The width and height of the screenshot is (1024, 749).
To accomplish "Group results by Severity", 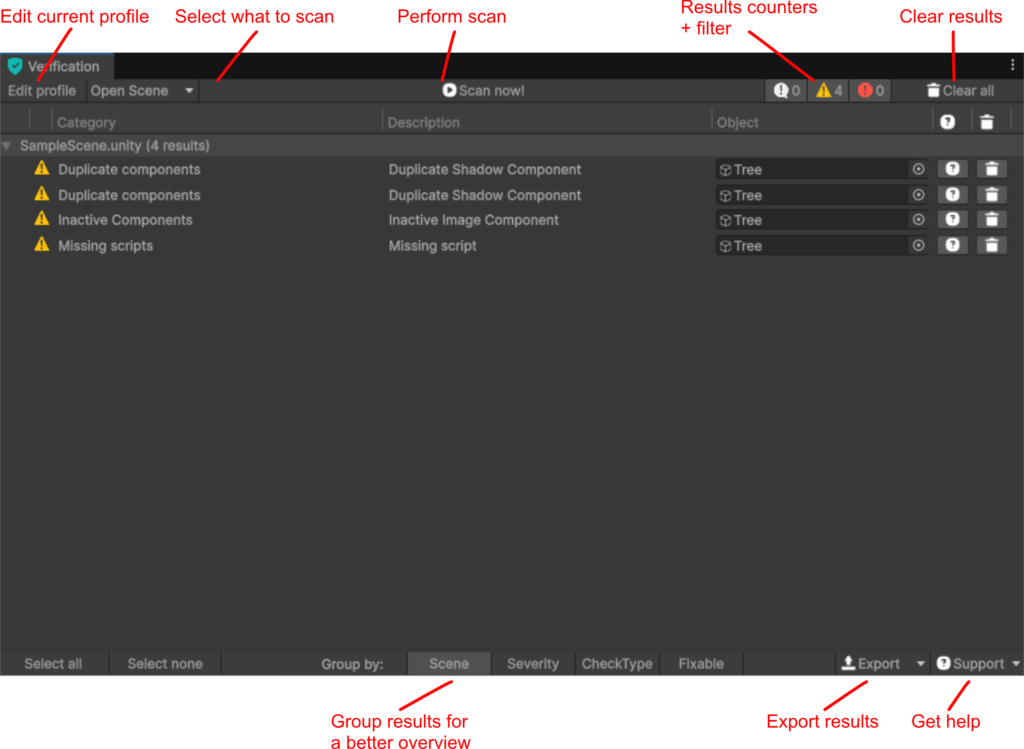I will point(532,664).
